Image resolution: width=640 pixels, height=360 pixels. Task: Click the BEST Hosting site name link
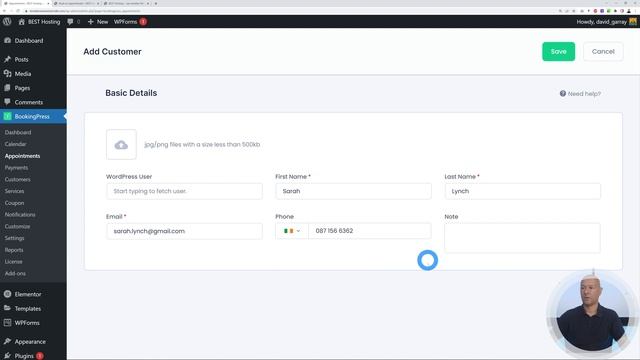44,22
